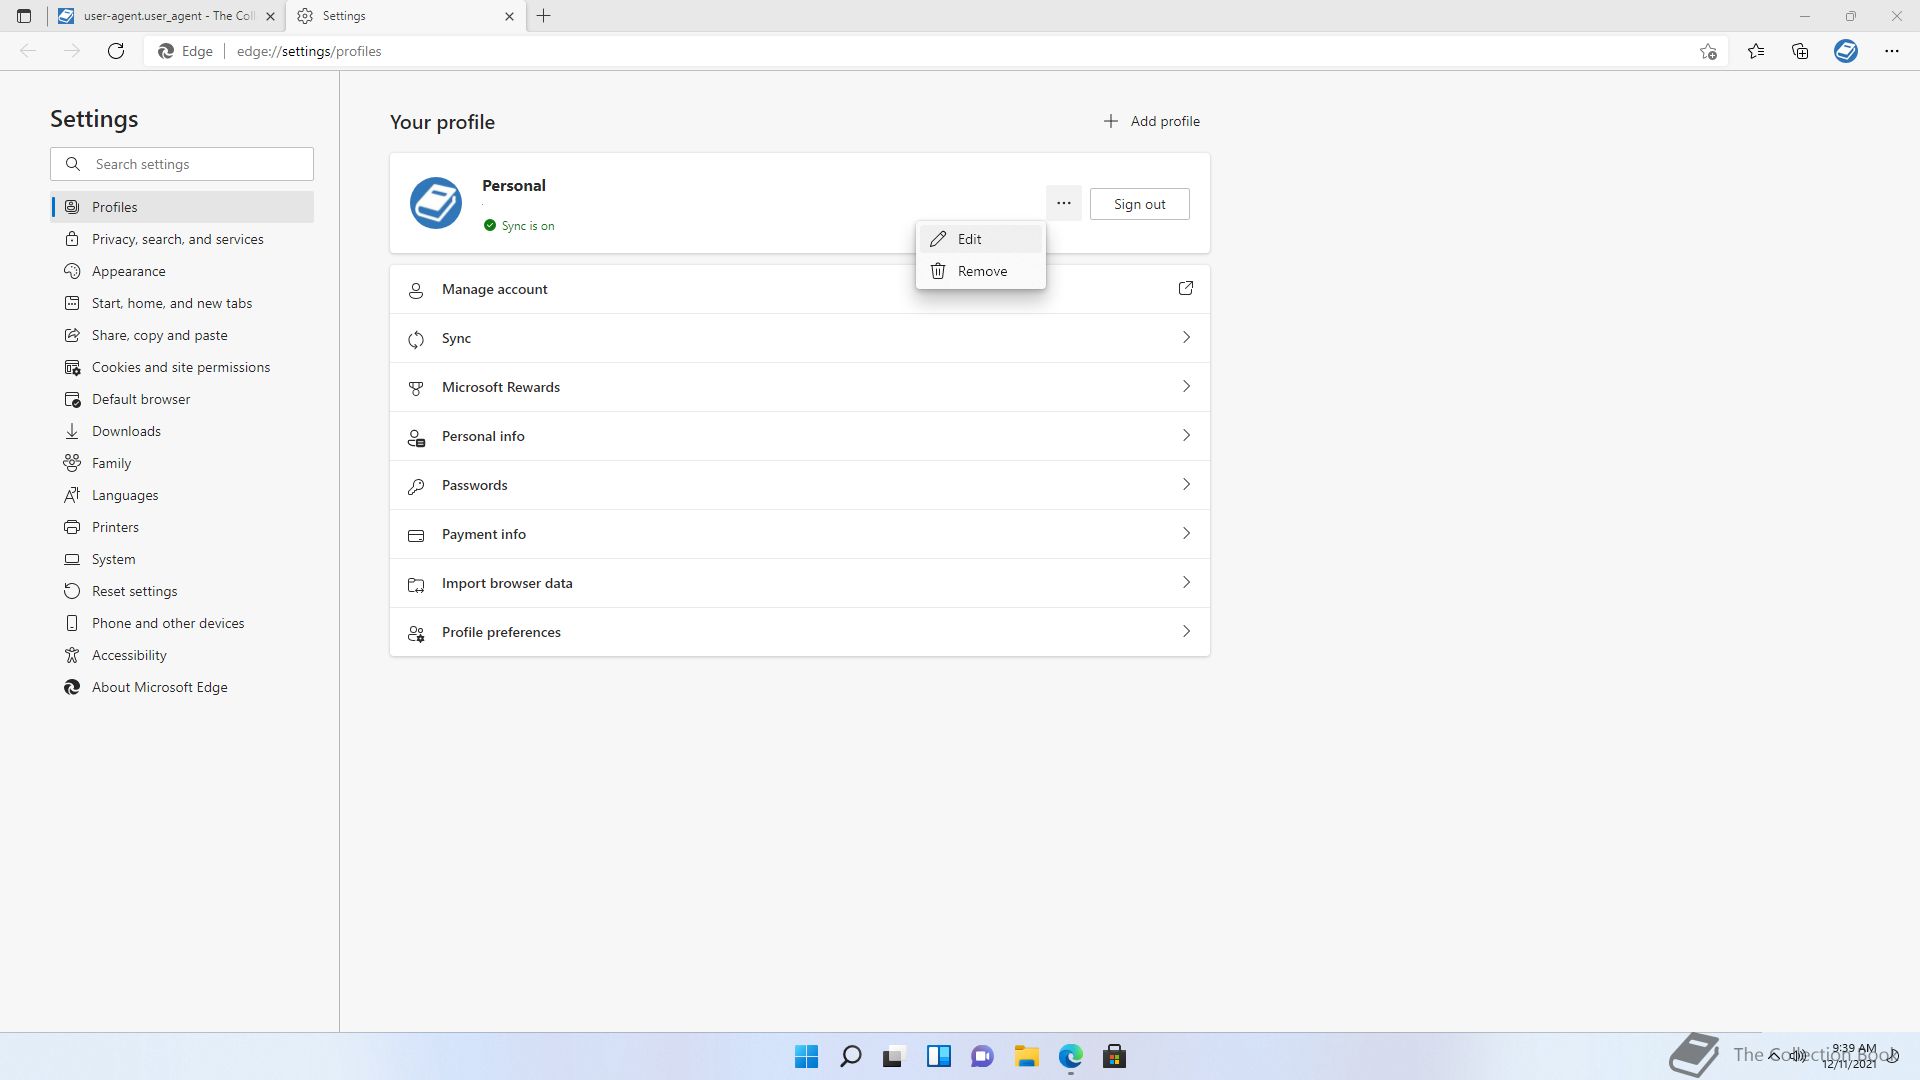Viewport: 1920px width, 1080px height.
Task: Open Start, home, and new tabs
Action: pos(182,303)
